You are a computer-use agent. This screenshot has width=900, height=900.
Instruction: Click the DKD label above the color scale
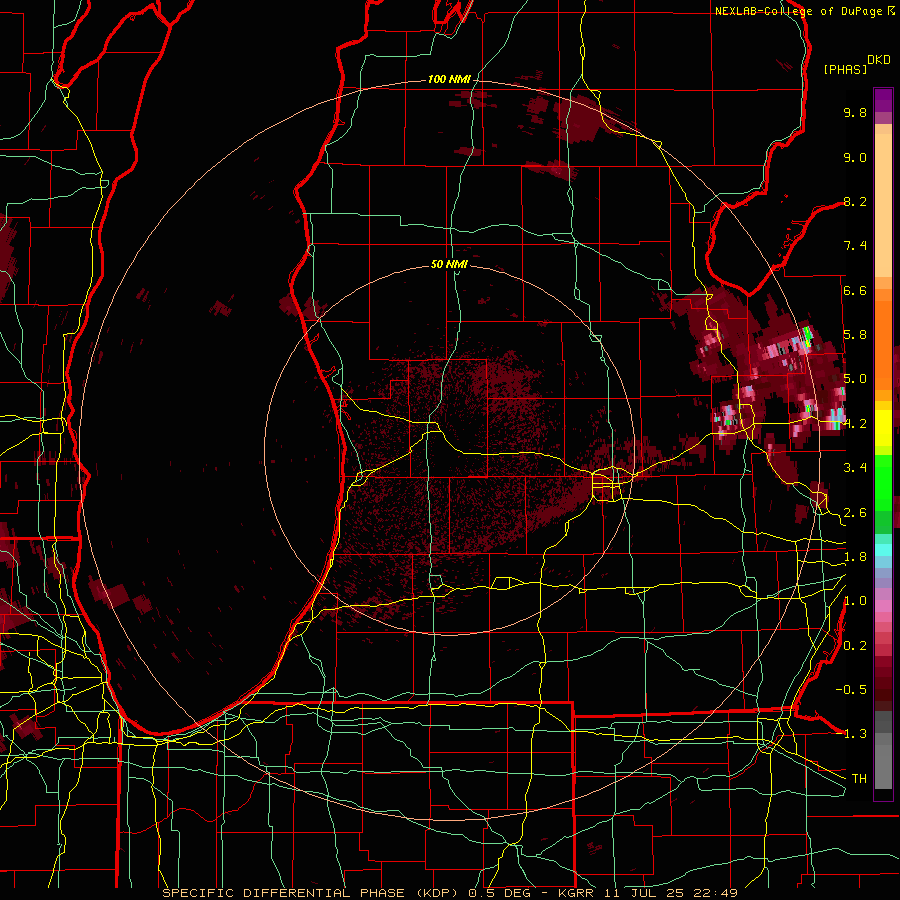879,60
